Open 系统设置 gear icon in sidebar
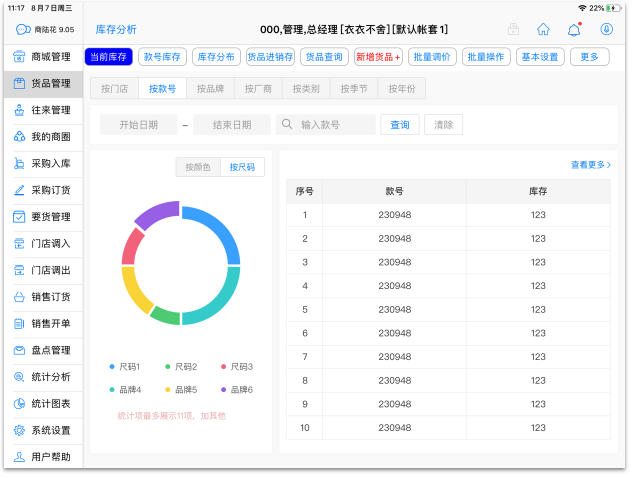The height and width of the screenshot is (478, 633). (19, 430)
